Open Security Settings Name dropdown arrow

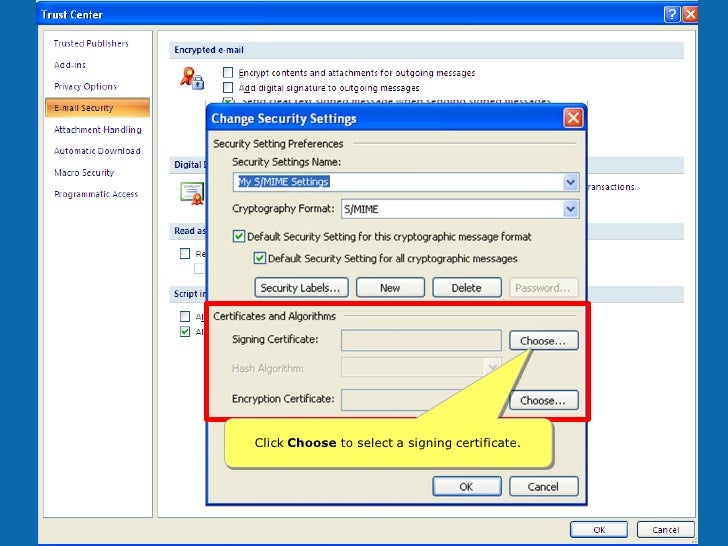571,182
